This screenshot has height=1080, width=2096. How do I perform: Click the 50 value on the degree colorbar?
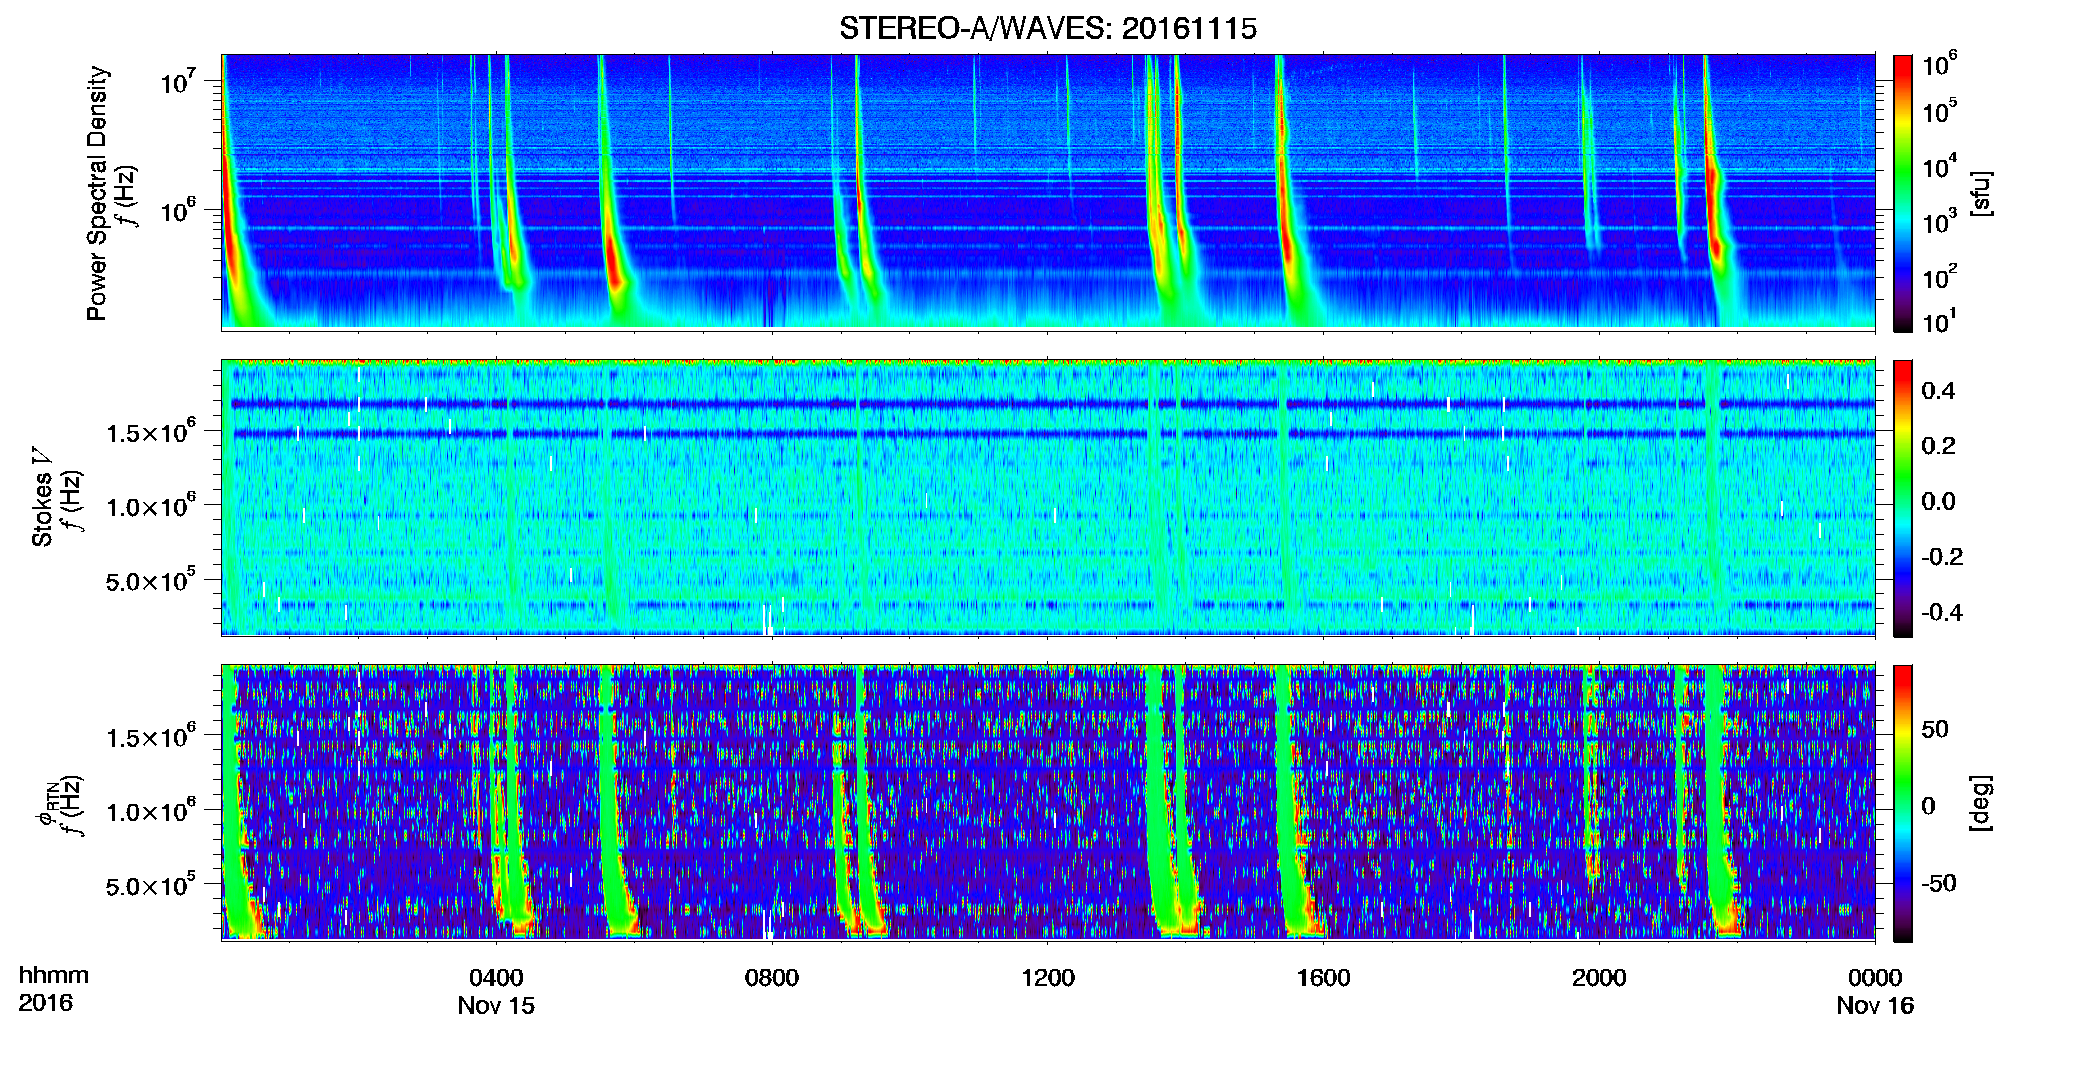1935,729
